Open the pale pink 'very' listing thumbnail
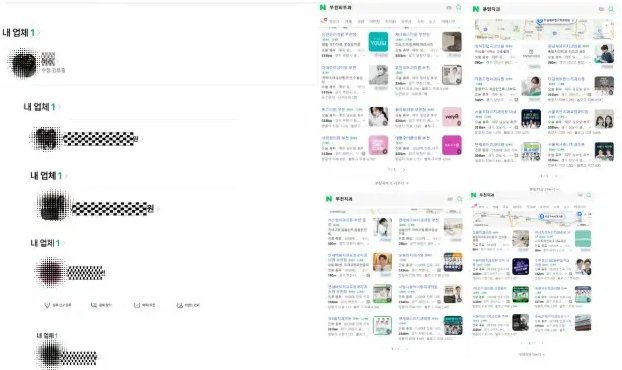 click(452, 117)
